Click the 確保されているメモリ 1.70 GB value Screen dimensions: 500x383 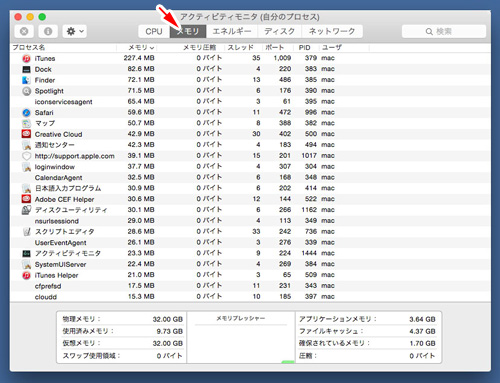[x=422, y=343]
